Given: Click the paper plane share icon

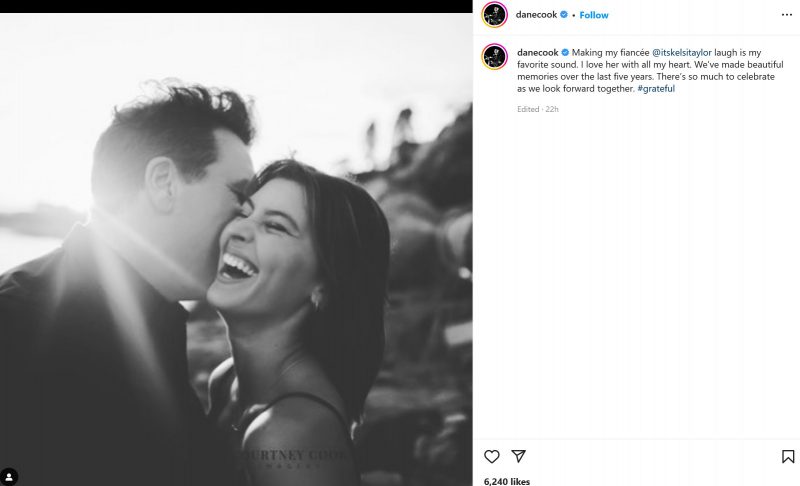Looking at the screenshot, I should [x=519, y=456].
